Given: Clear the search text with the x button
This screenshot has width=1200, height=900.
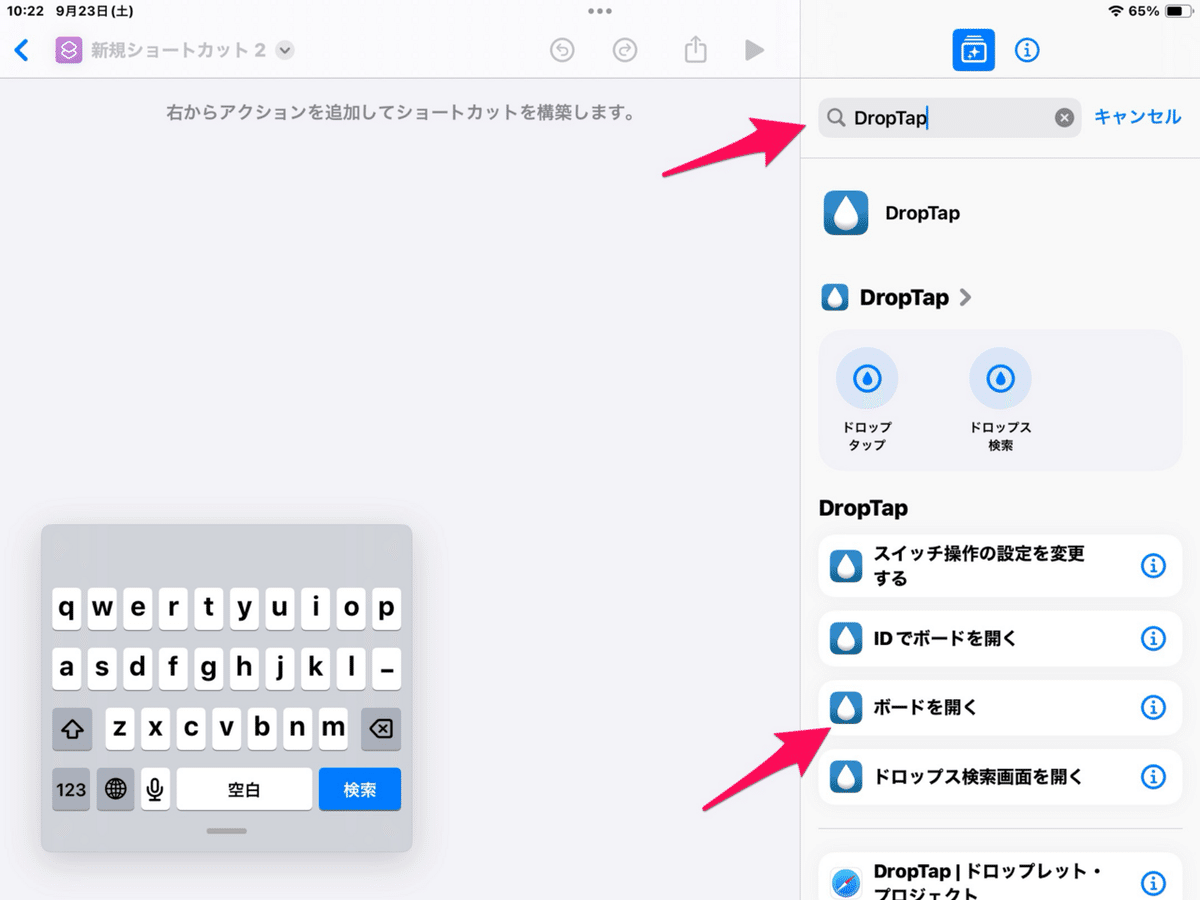Looking at the screenshot, I should tap(1064, 118).
